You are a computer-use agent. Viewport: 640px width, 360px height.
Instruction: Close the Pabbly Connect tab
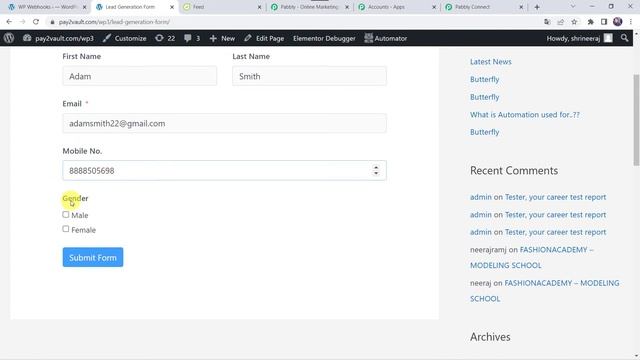(x=521, y=7)
